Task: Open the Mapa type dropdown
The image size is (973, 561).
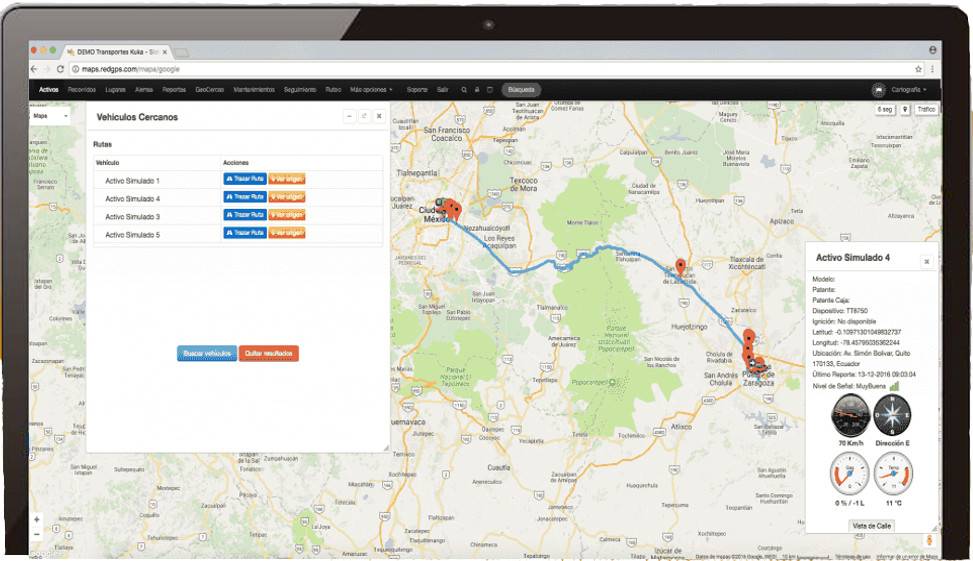Action: point(51,116)
